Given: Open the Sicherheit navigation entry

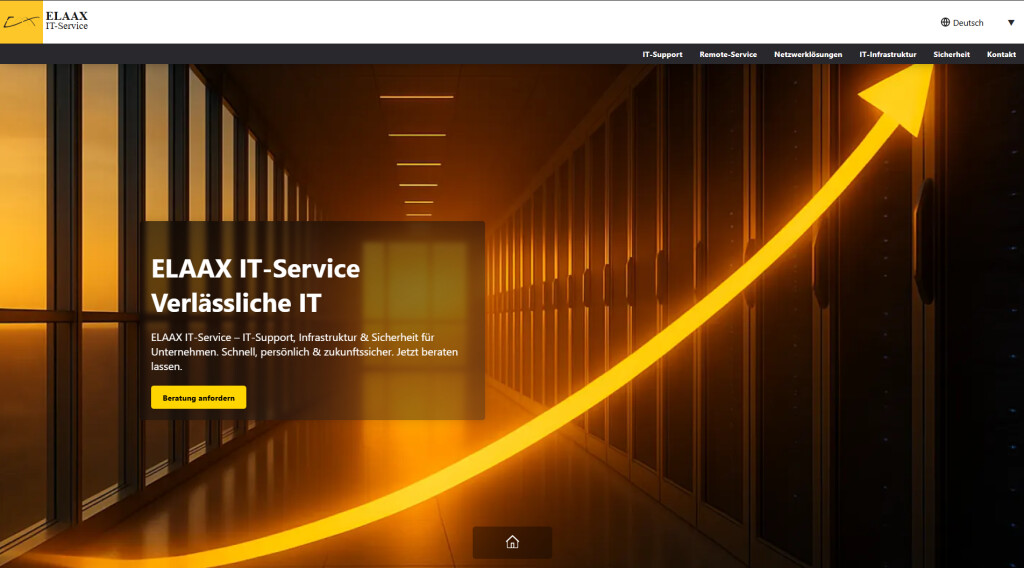Looking at the screenshot, I should (951, 54).
